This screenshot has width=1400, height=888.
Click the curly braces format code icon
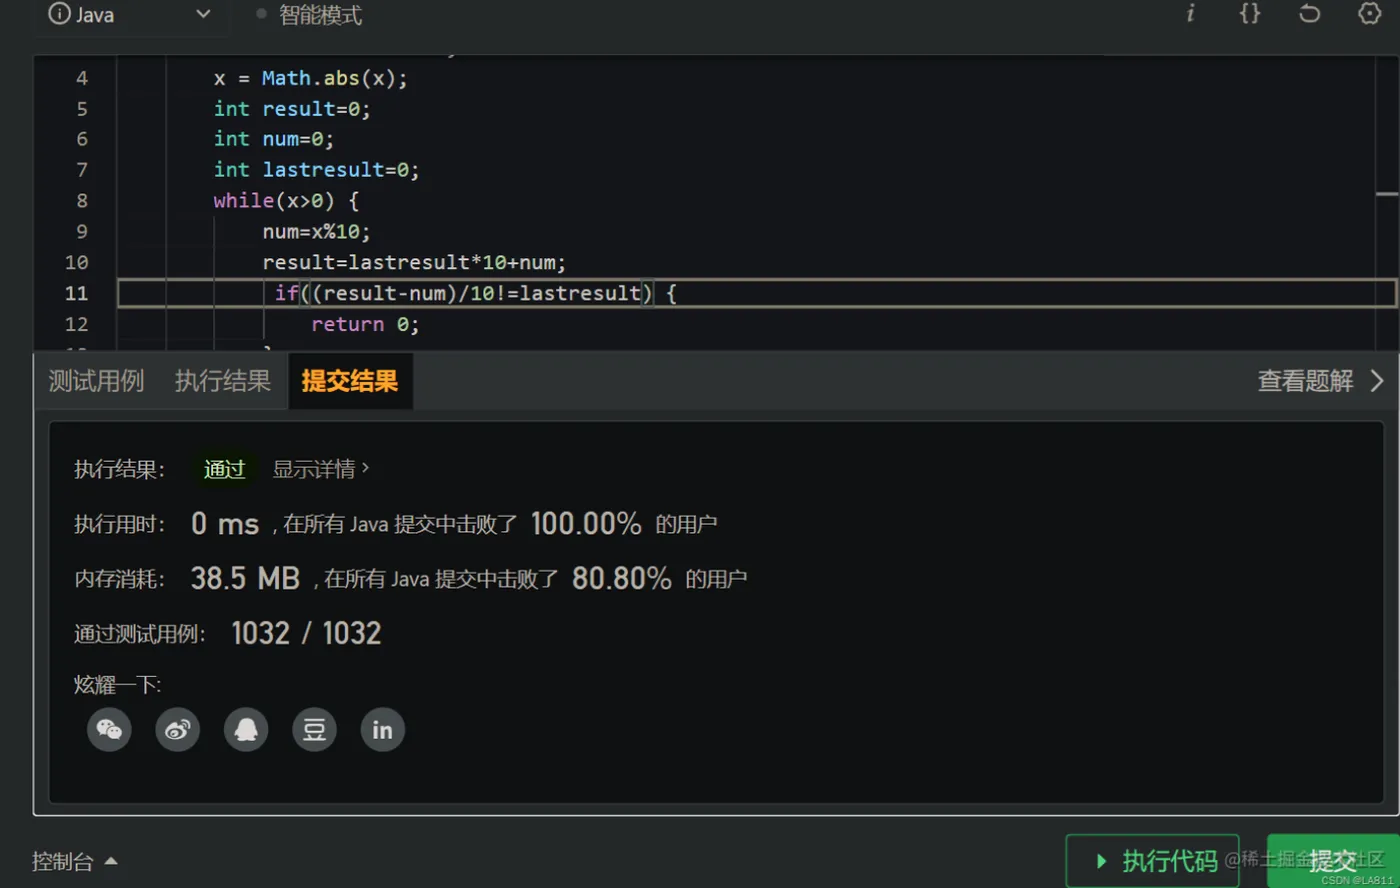tap(1250, 13)
